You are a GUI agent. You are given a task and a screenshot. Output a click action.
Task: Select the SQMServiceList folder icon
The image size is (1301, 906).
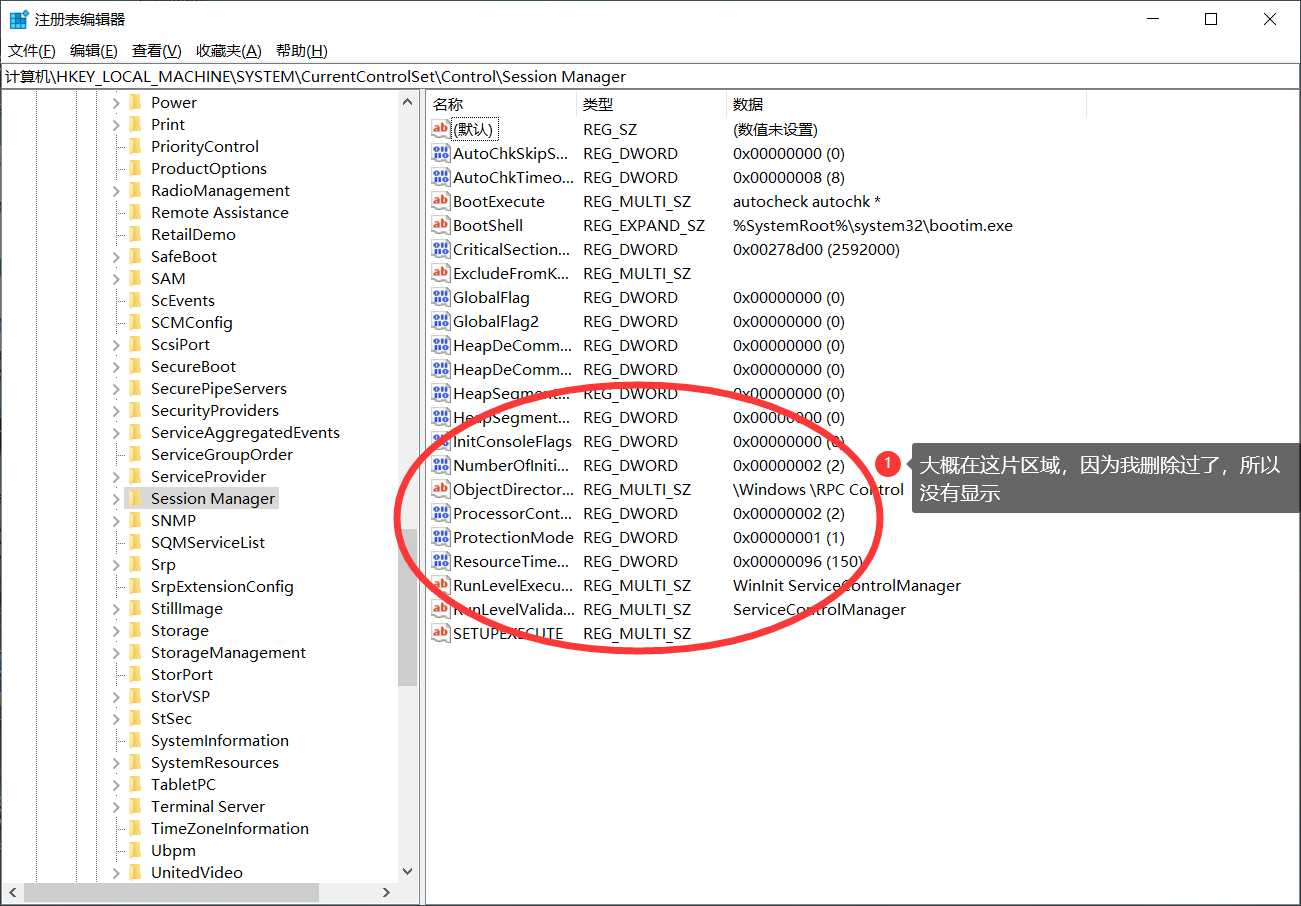click(x=136, y=542)
